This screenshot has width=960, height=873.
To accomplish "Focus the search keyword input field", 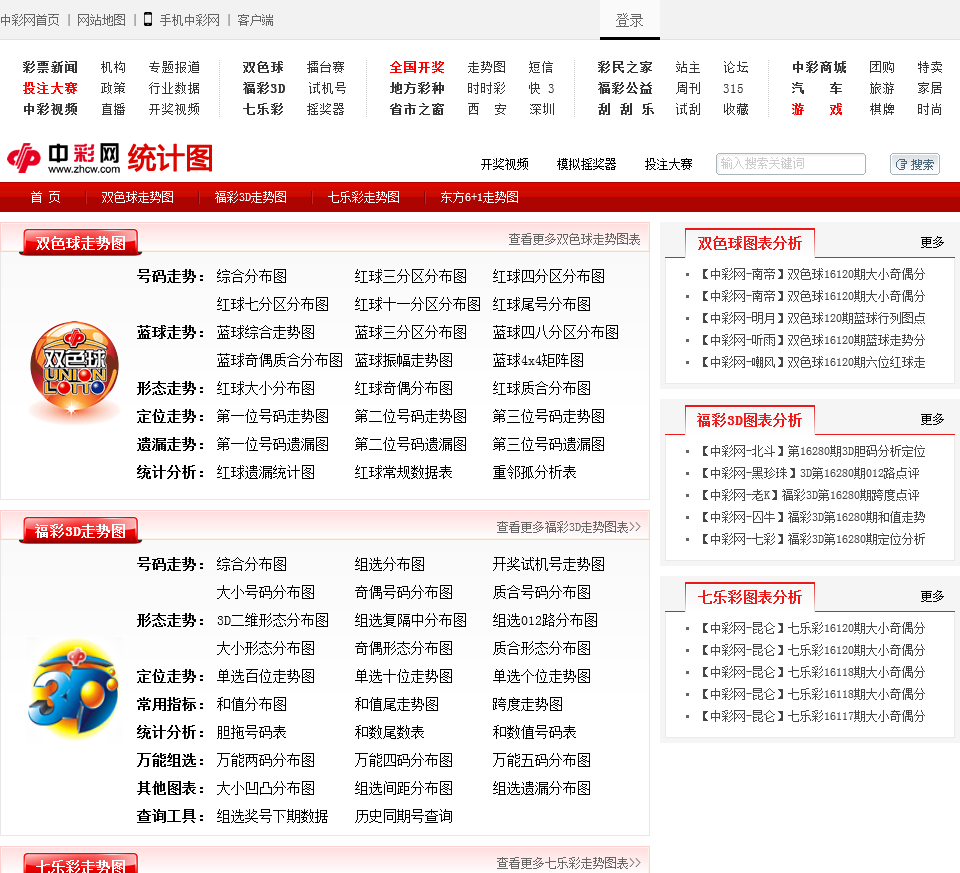I will pos(790,163).
